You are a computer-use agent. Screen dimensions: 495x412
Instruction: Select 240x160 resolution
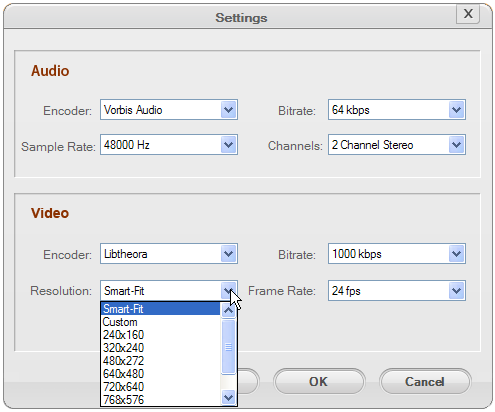160,335
